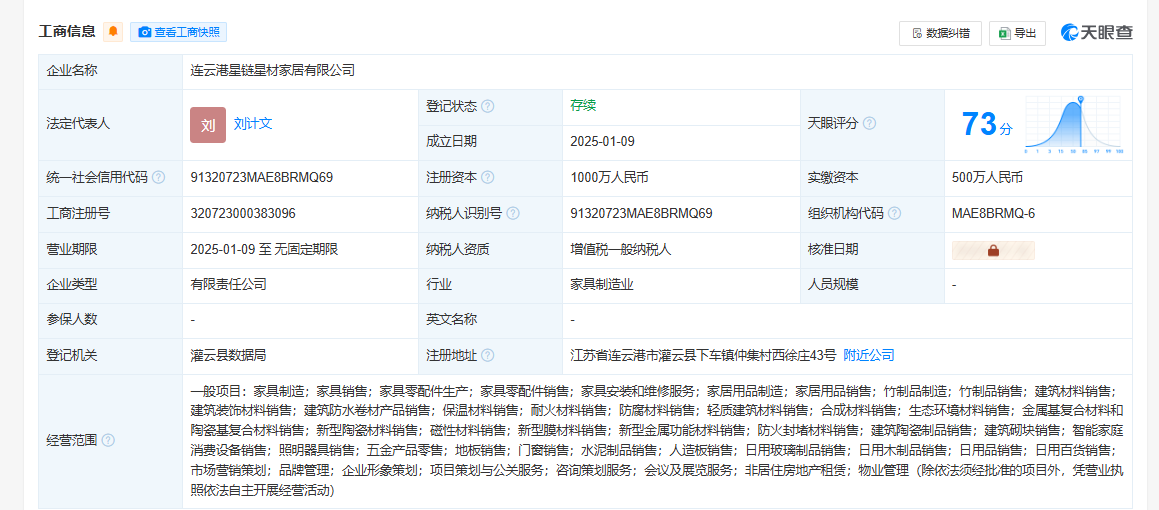This screenshot has width=1159, height=510.
Task: Select registration authority 灌云县数据局
Action: (x=228, y=356)
